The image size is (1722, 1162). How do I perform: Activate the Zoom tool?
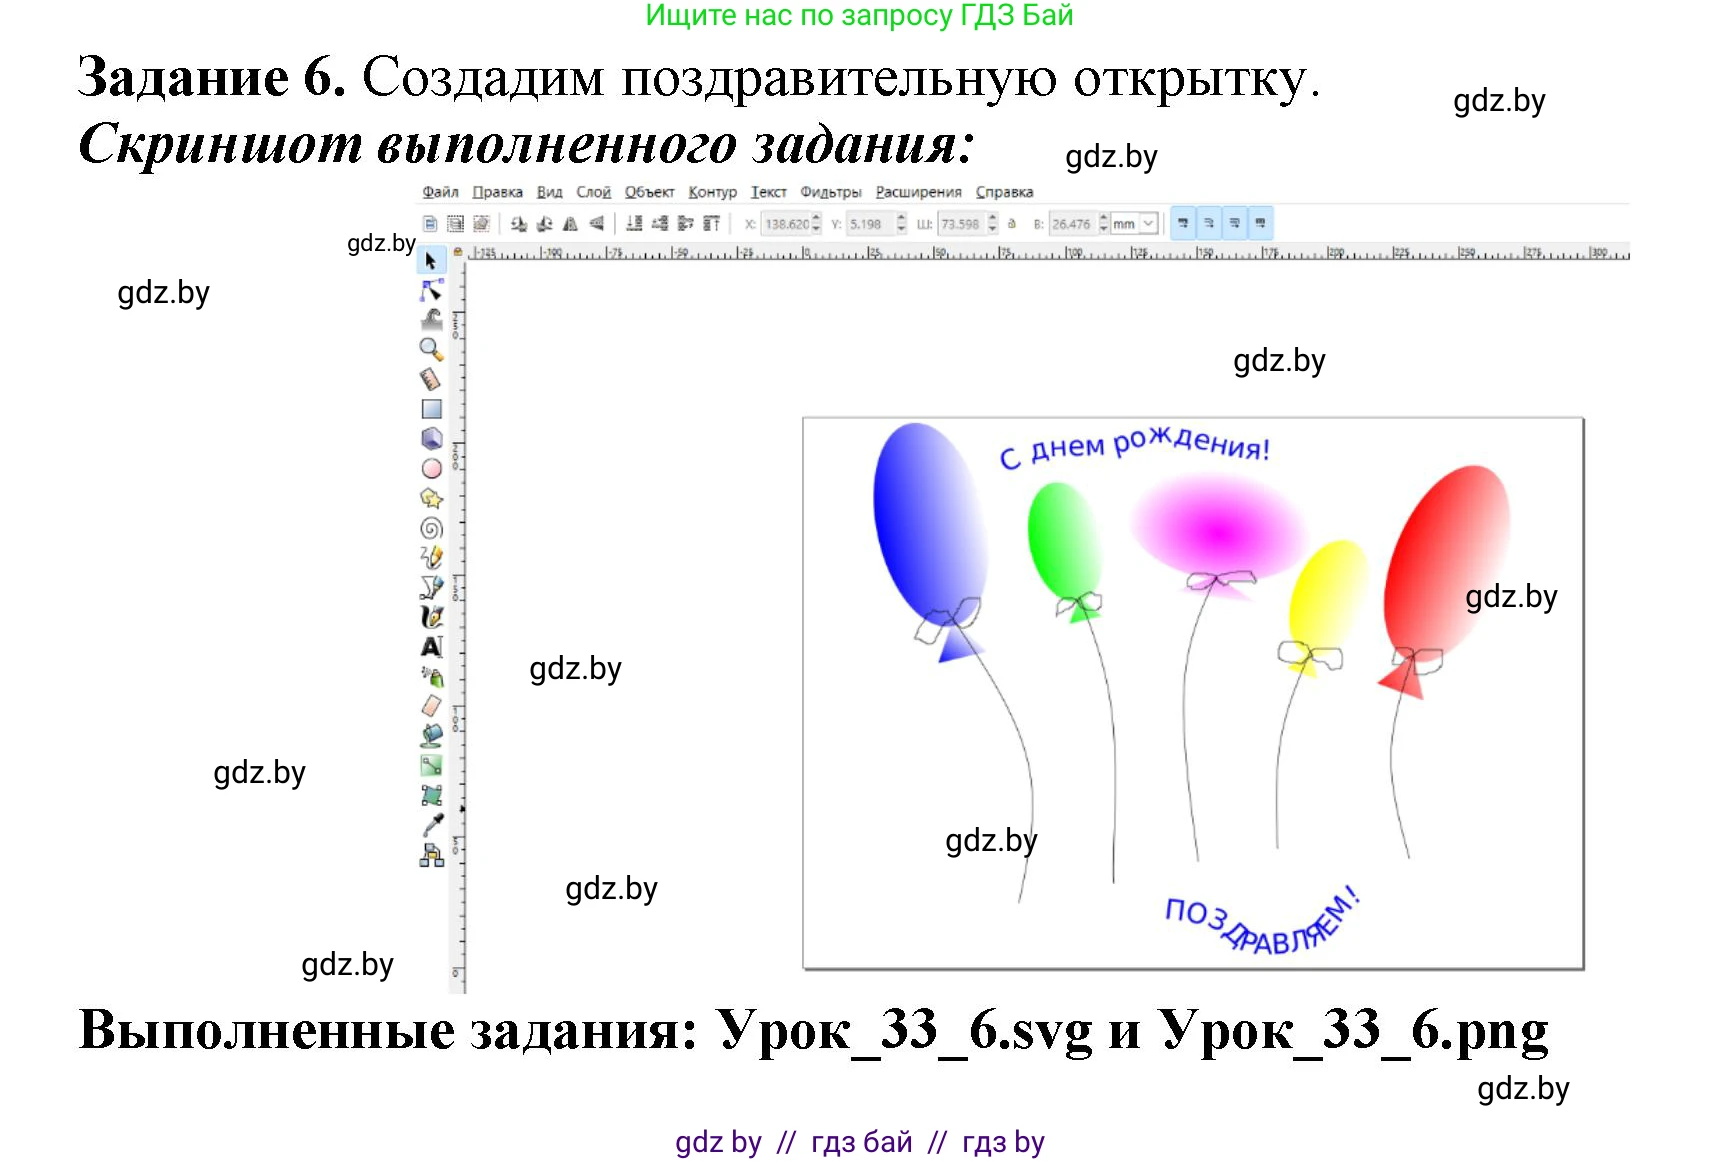pos(430,348)
